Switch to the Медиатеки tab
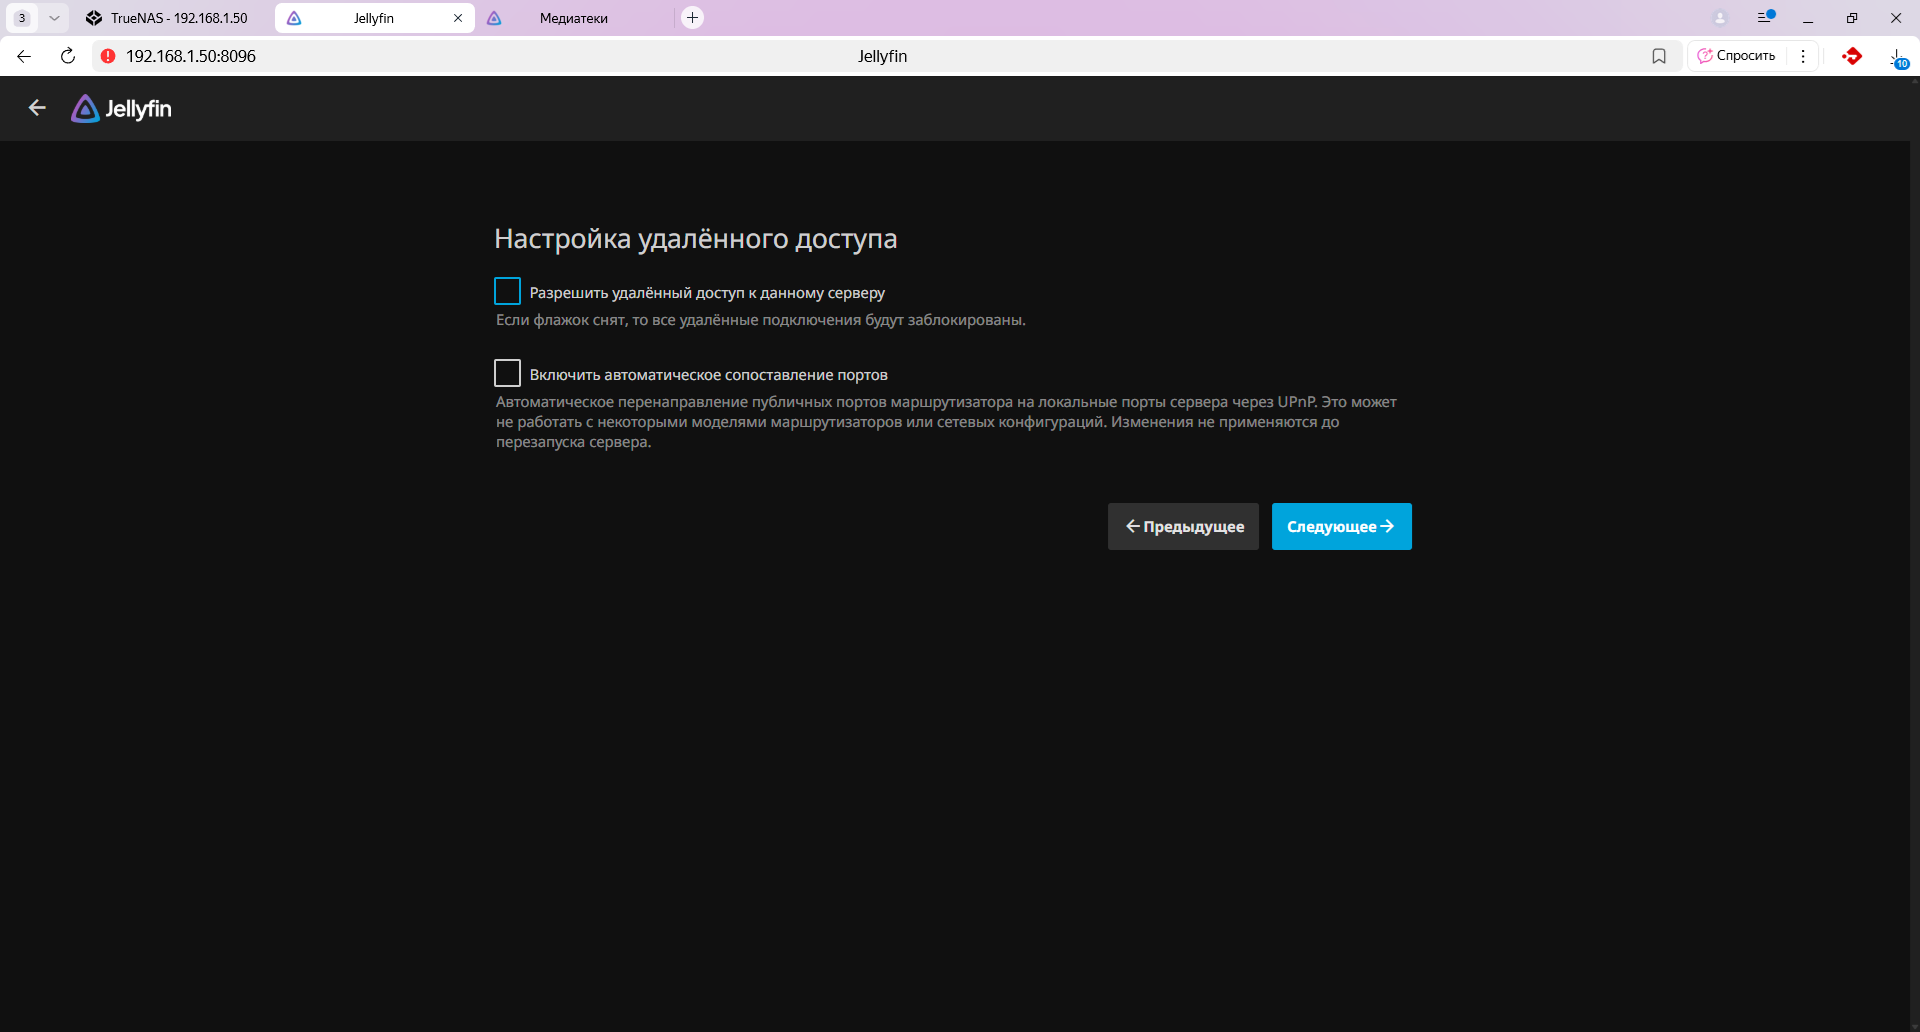The height and width of the screenshot is (1032, 1920). click(x=573, y=18)
